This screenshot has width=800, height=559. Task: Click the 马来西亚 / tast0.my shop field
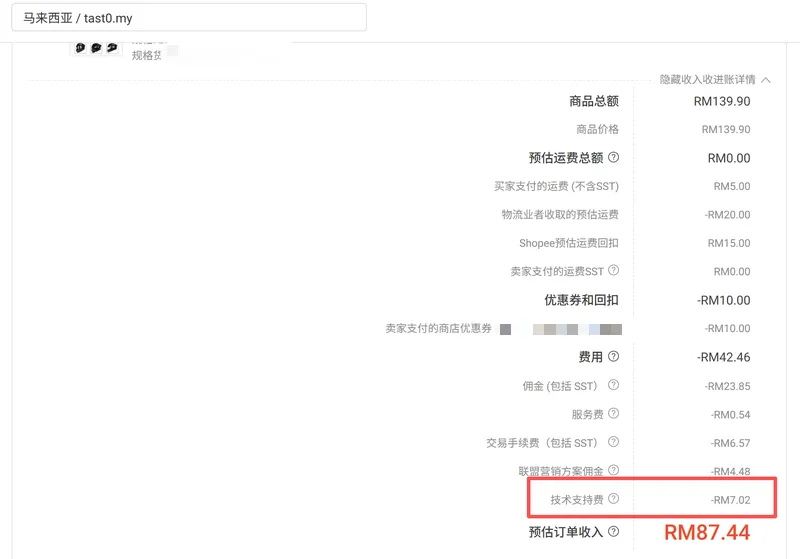(189, 18)
